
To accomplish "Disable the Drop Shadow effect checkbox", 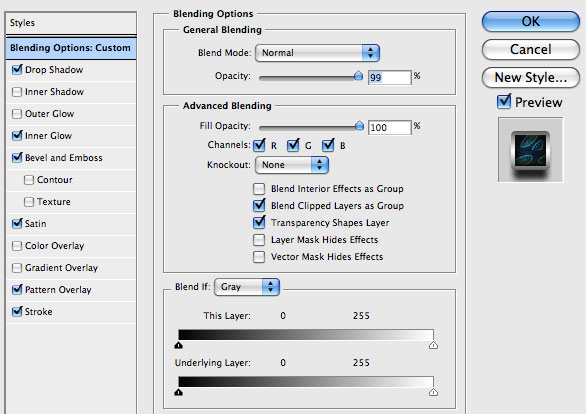I will 17,70.
